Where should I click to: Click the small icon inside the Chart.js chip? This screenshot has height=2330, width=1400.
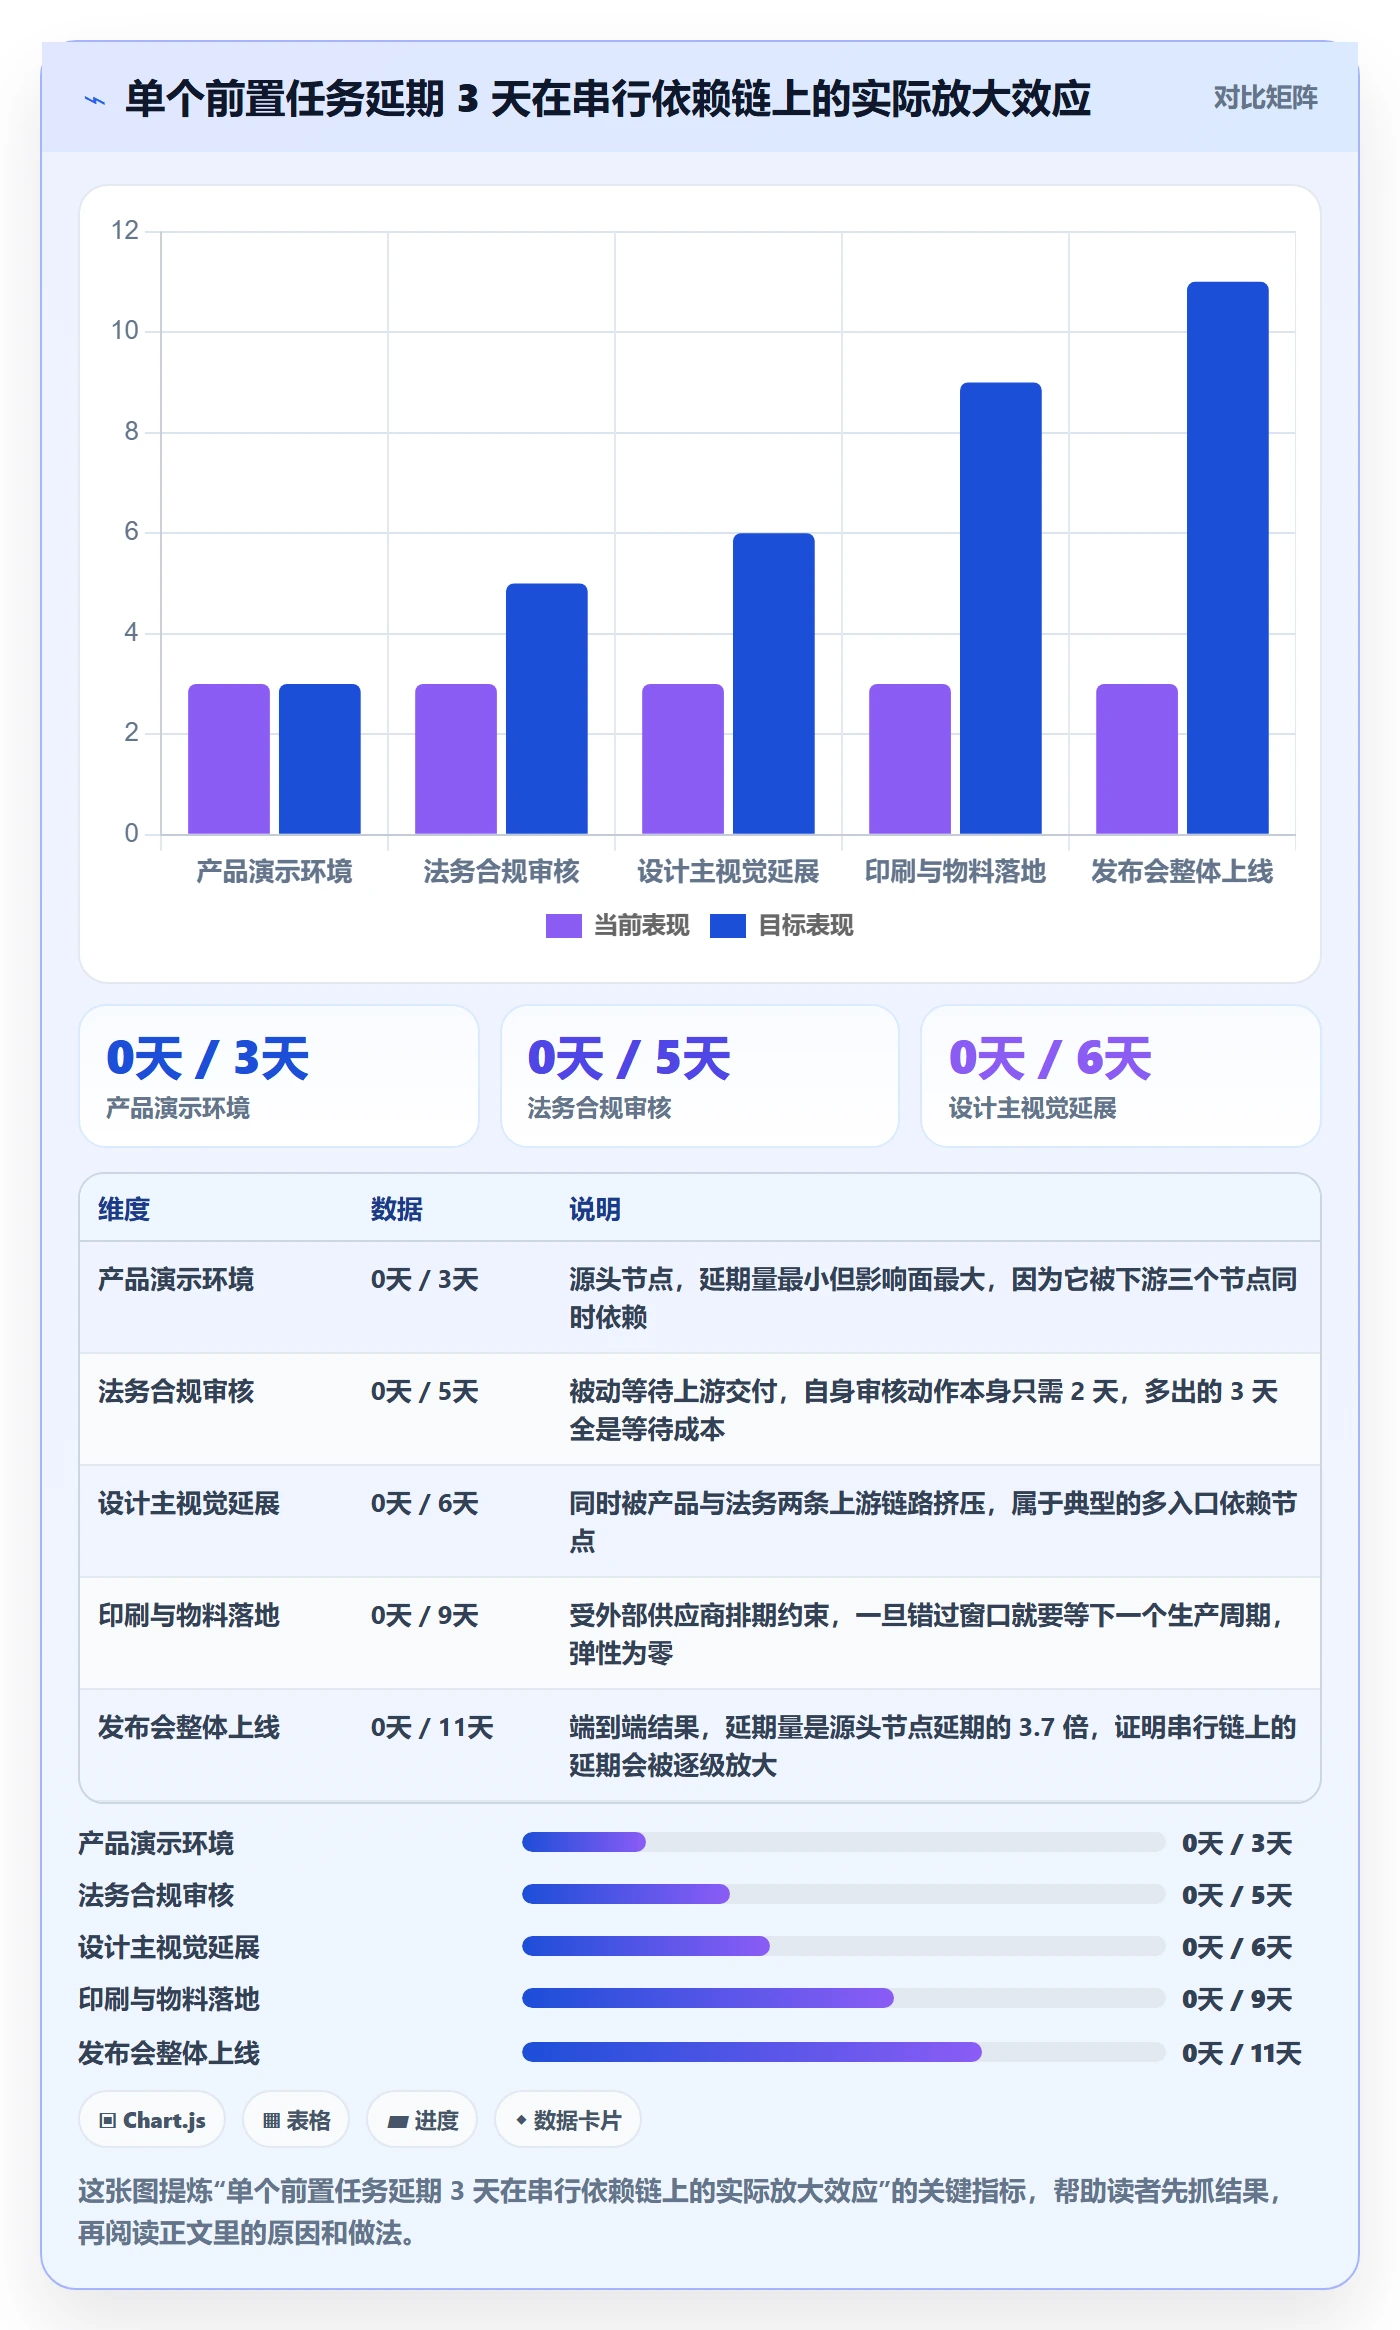click(x=107, y=2120)
